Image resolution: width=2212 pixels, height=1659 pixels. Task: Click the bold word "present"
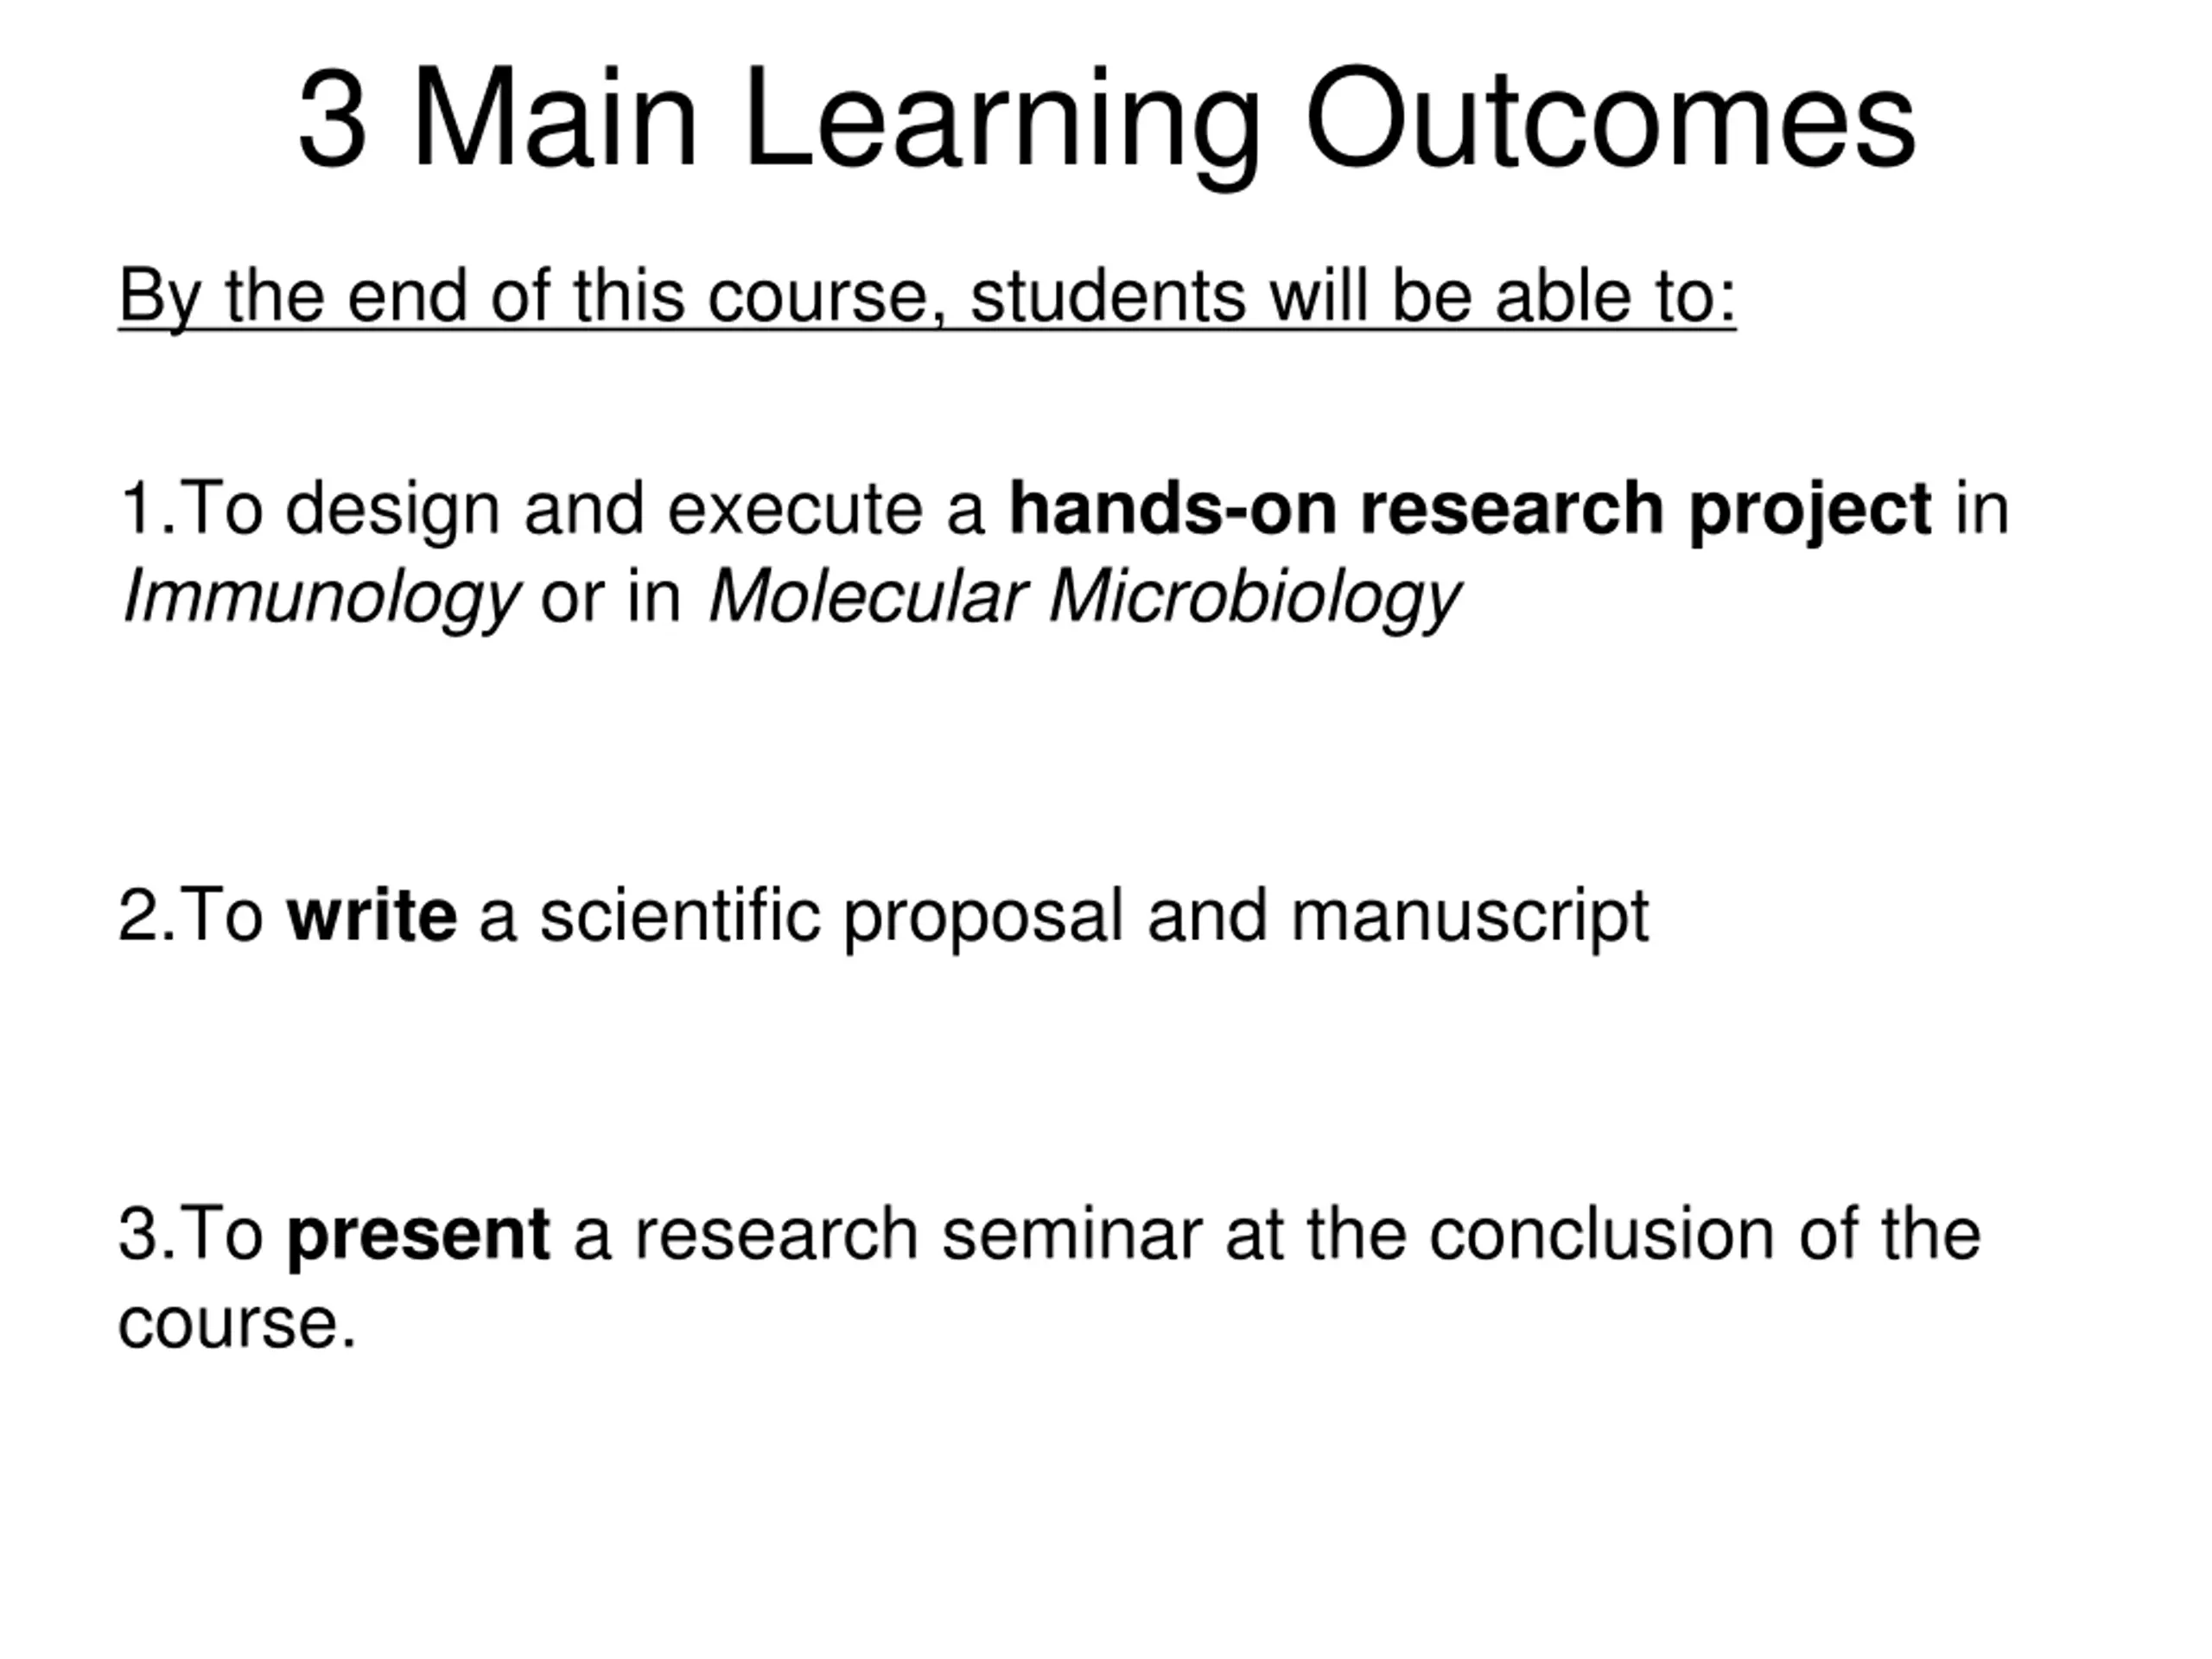418,1234
